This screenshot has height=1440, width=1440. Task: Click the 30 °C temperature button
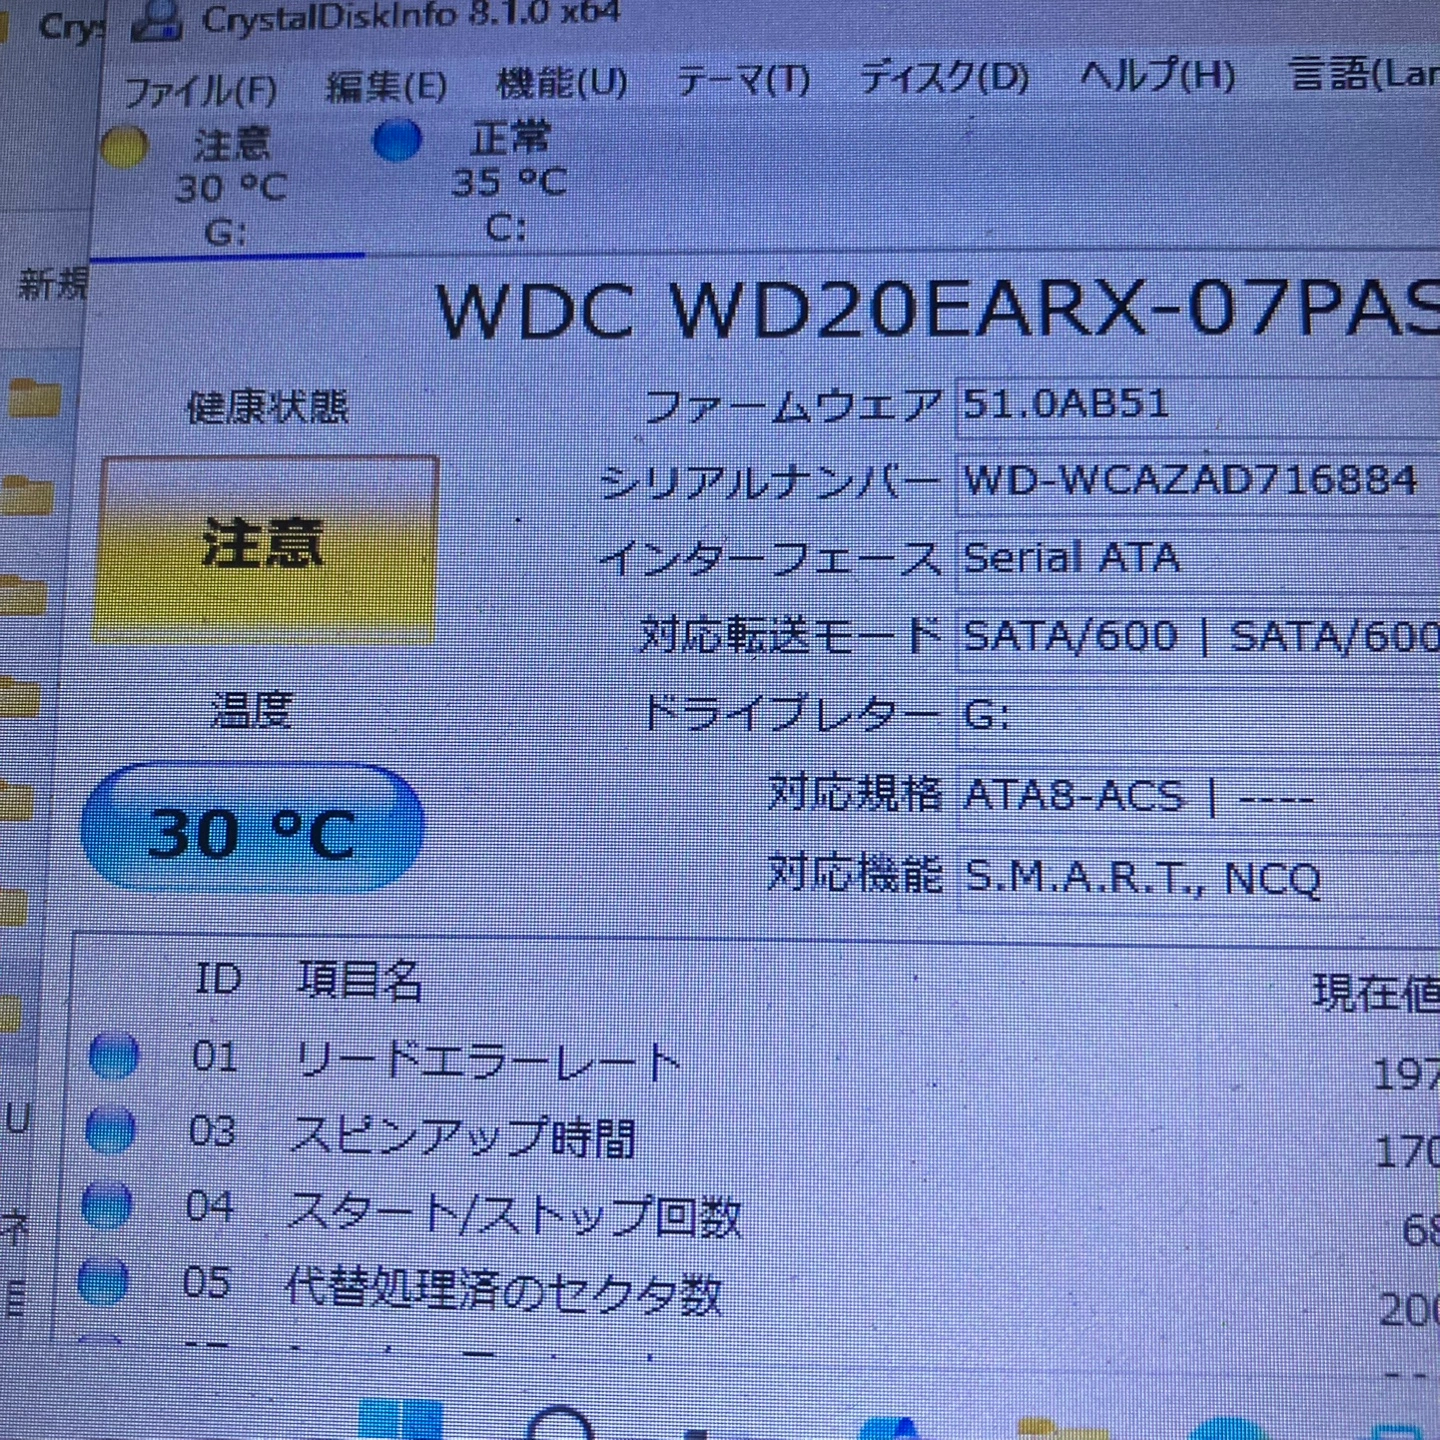[x=252, y=829]
